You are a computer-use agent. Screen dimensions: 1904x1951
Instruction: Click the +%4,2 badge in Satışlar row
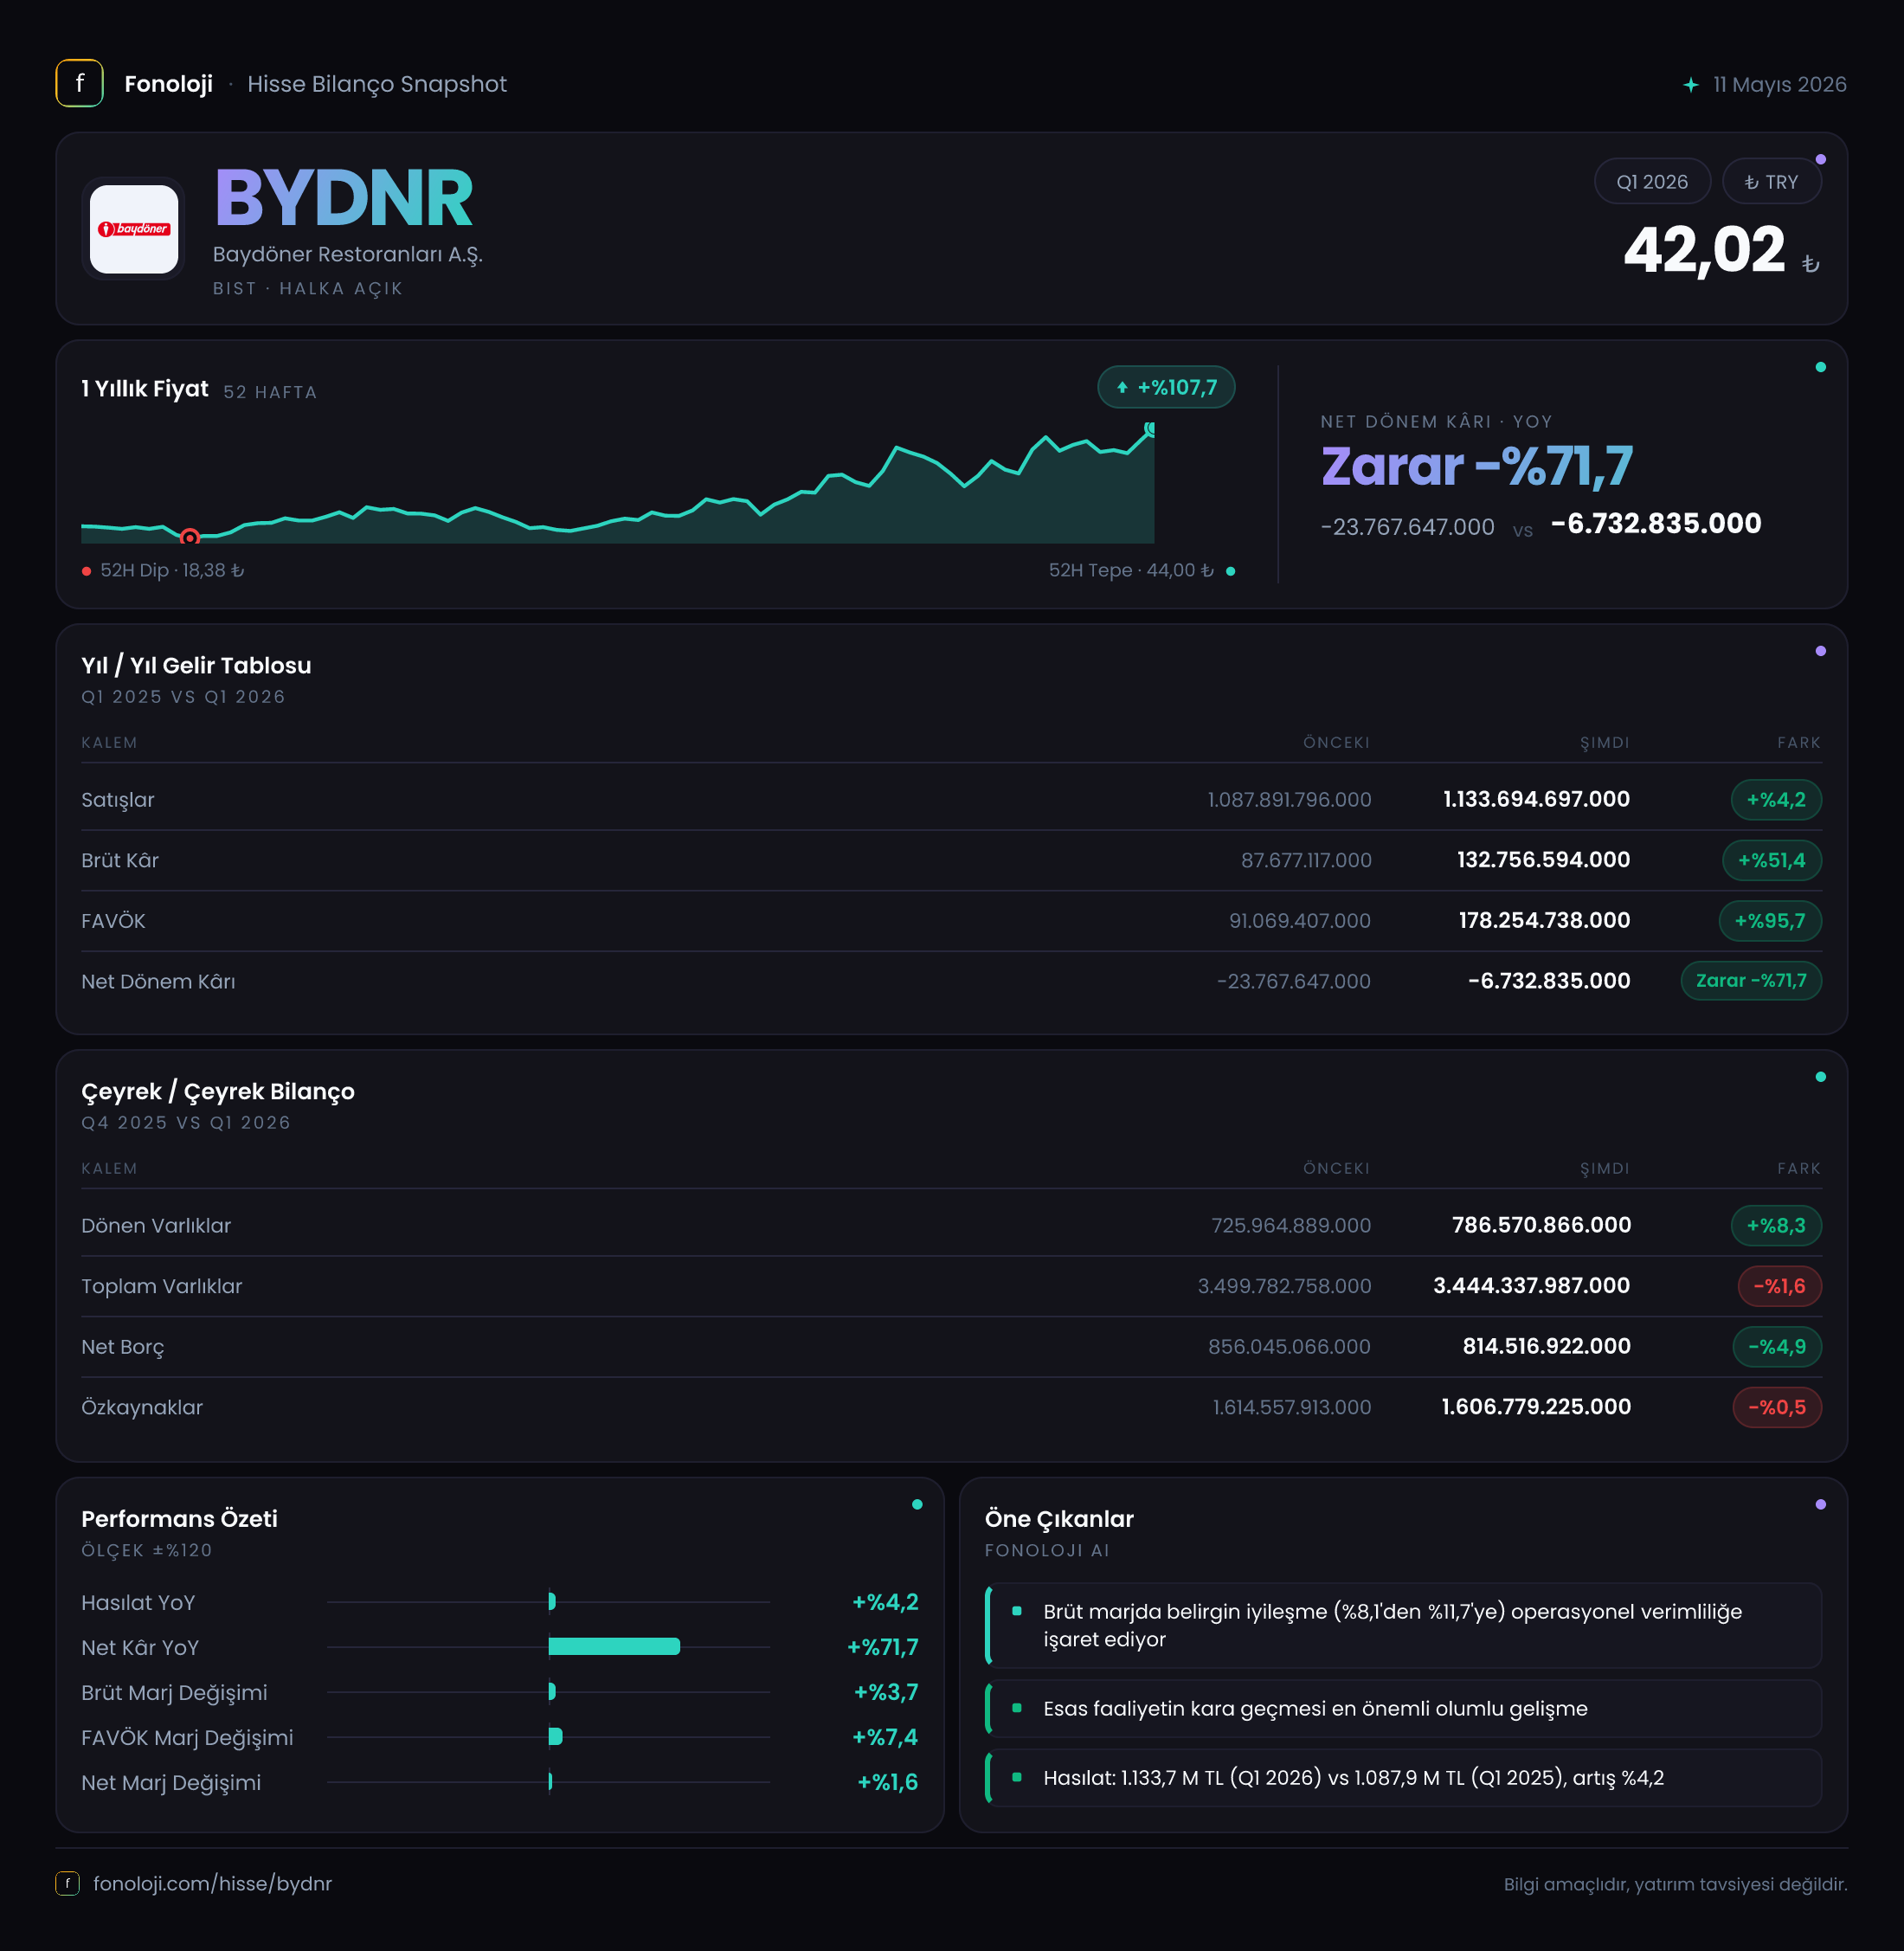click(1775, 800)
